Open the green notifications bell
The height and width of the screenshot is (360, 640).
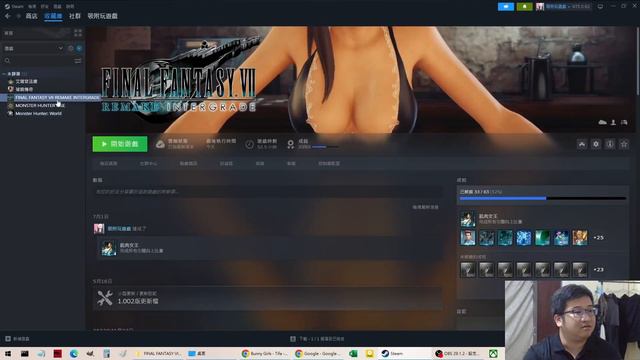click(524, 7)
